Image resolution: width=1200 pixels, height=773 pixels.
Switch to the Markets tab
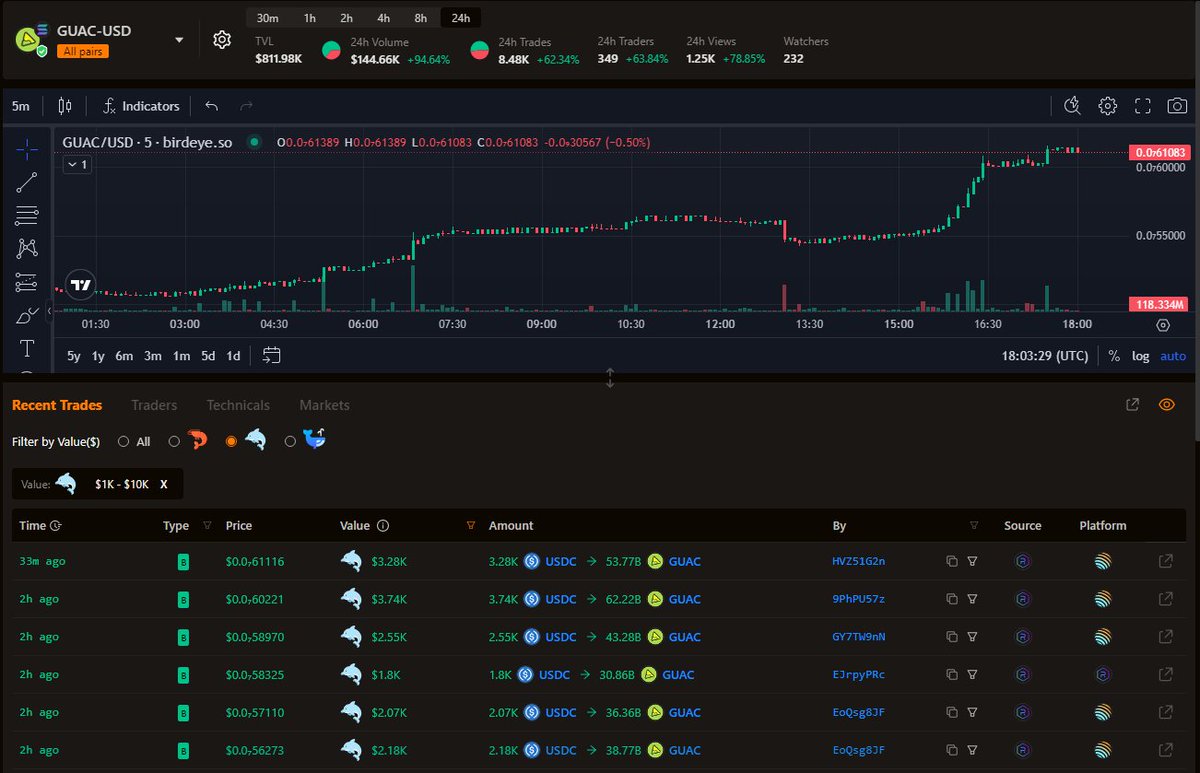[x=324, y=405]
